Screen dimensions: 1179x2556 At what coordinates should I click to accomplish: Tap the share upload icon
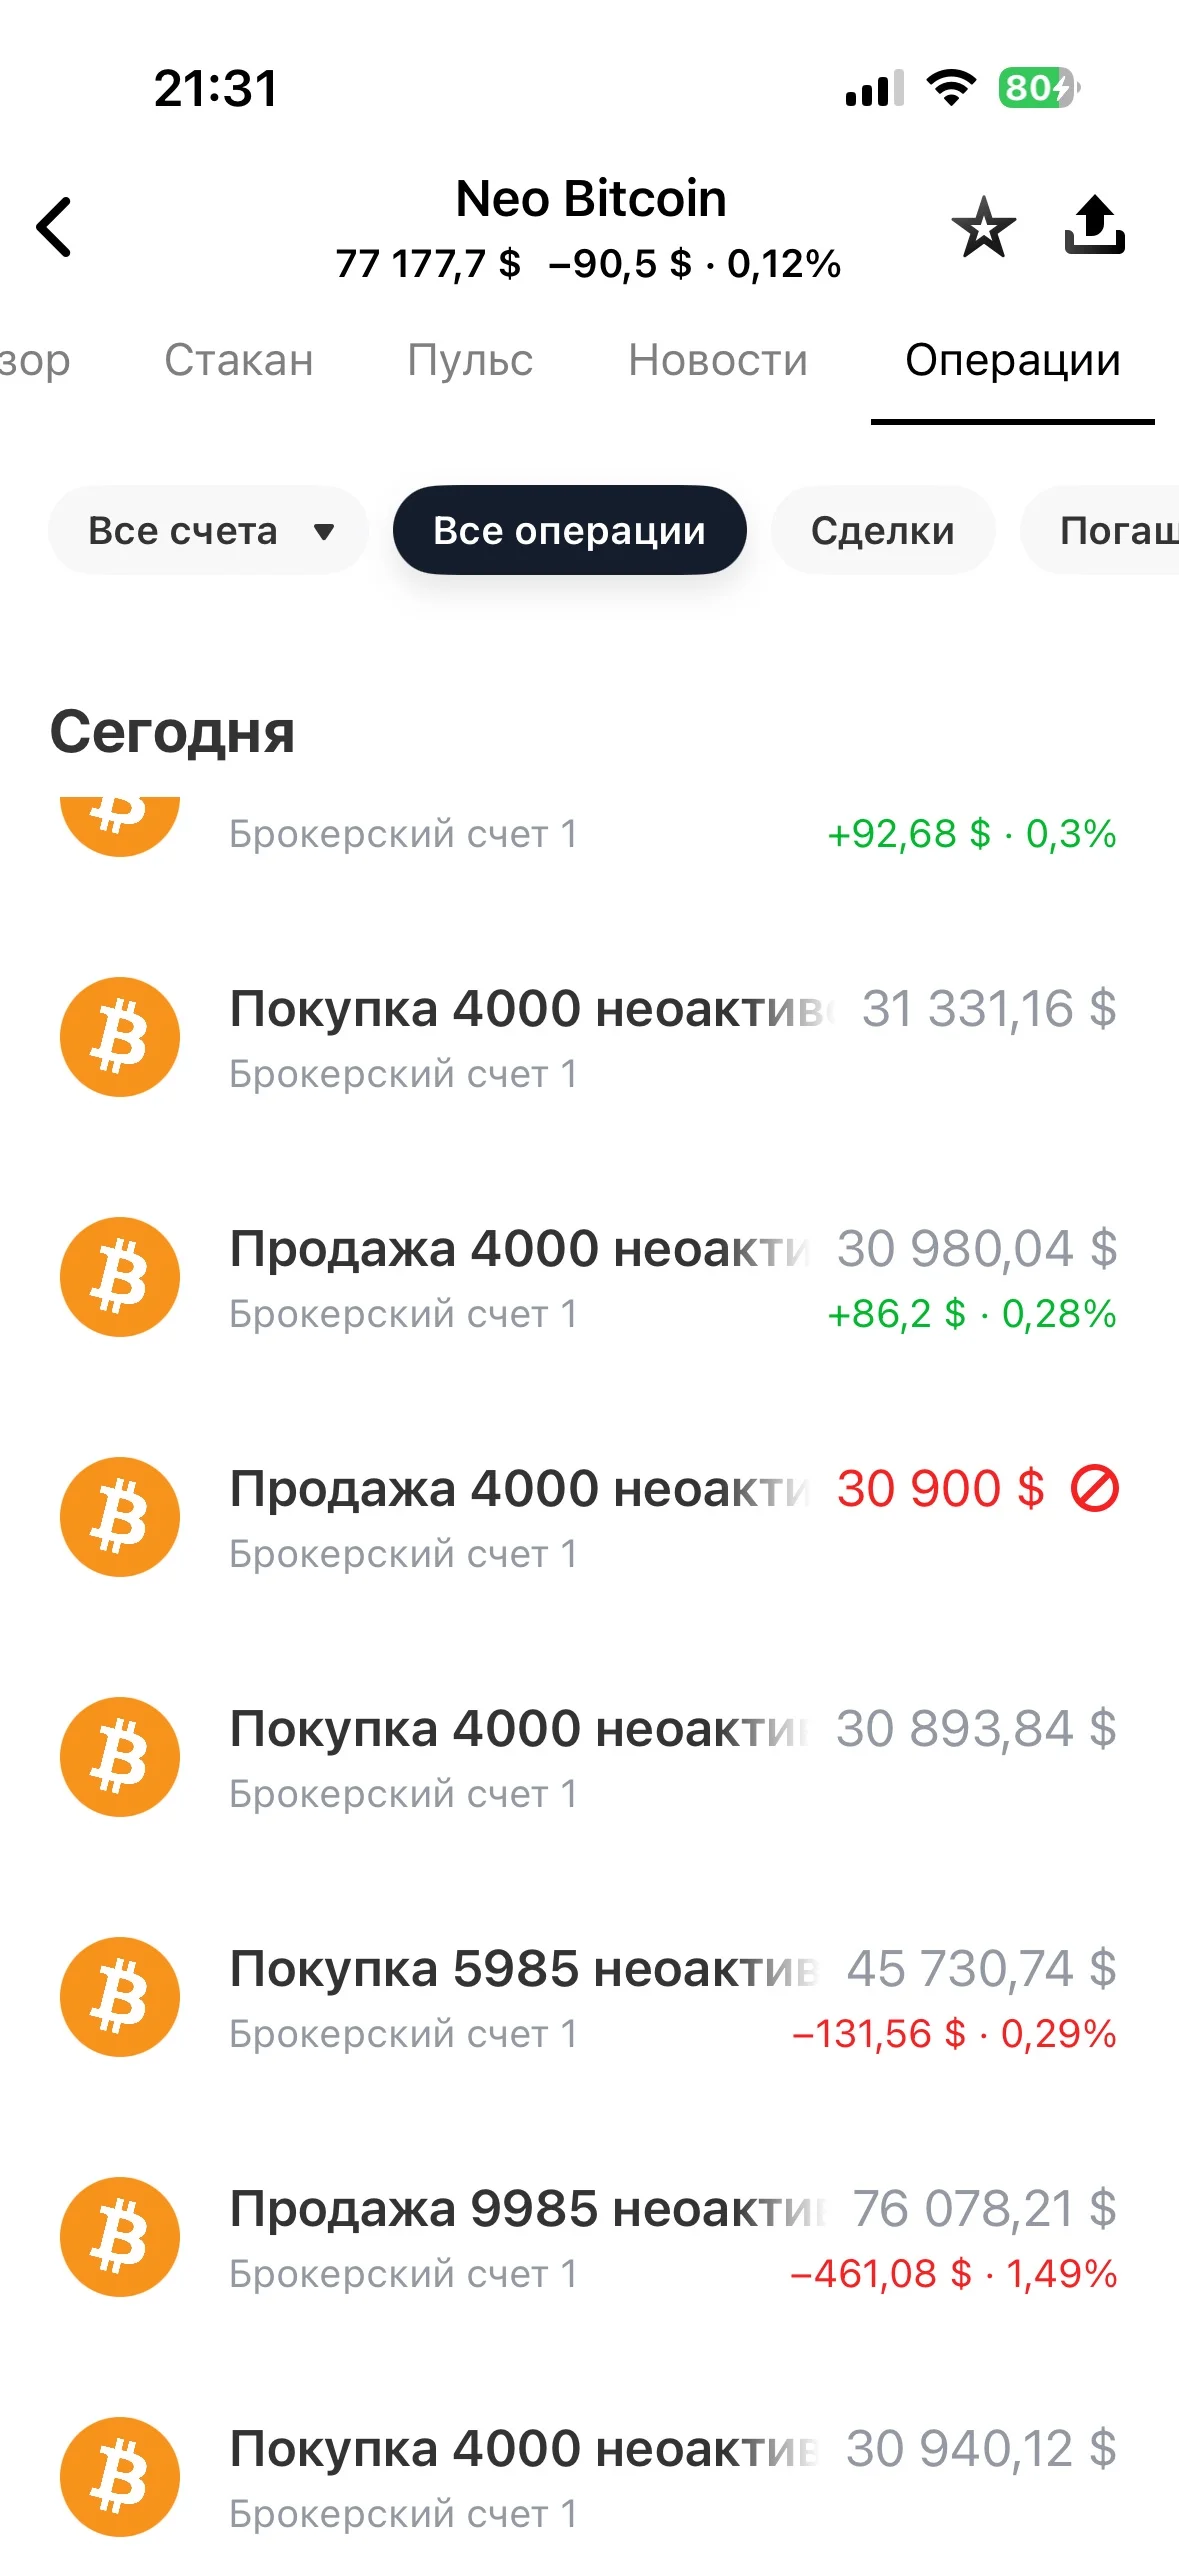1094,225
